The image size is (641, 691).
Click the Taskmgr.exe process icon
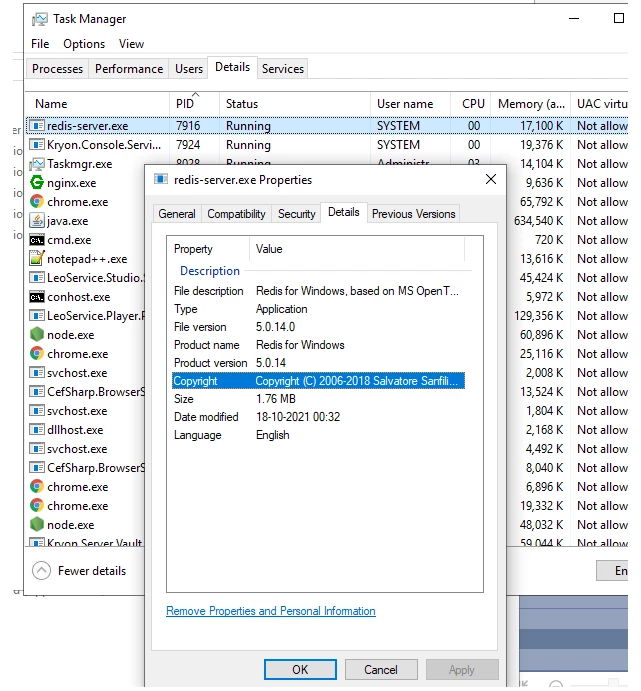(37, 163)
